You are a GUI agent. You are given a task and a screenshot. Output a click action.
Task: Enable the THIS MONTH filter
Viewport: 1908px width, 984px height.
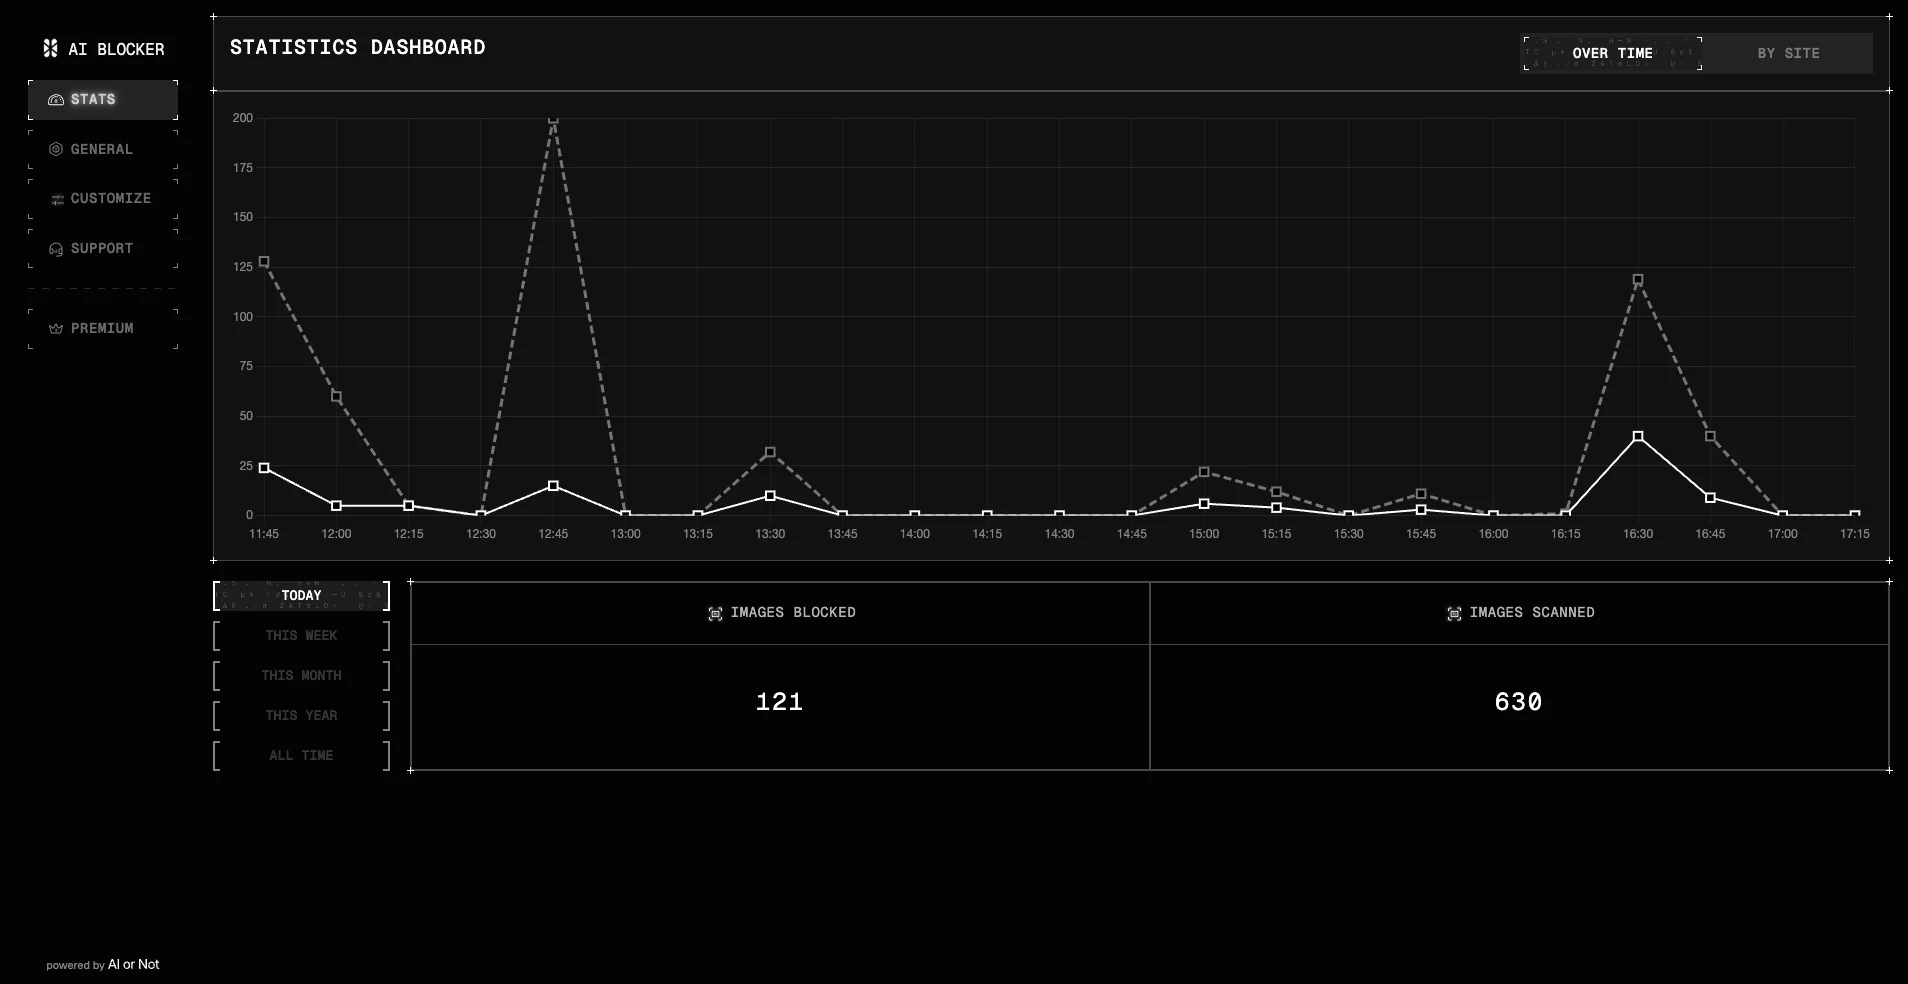[301, 675]
